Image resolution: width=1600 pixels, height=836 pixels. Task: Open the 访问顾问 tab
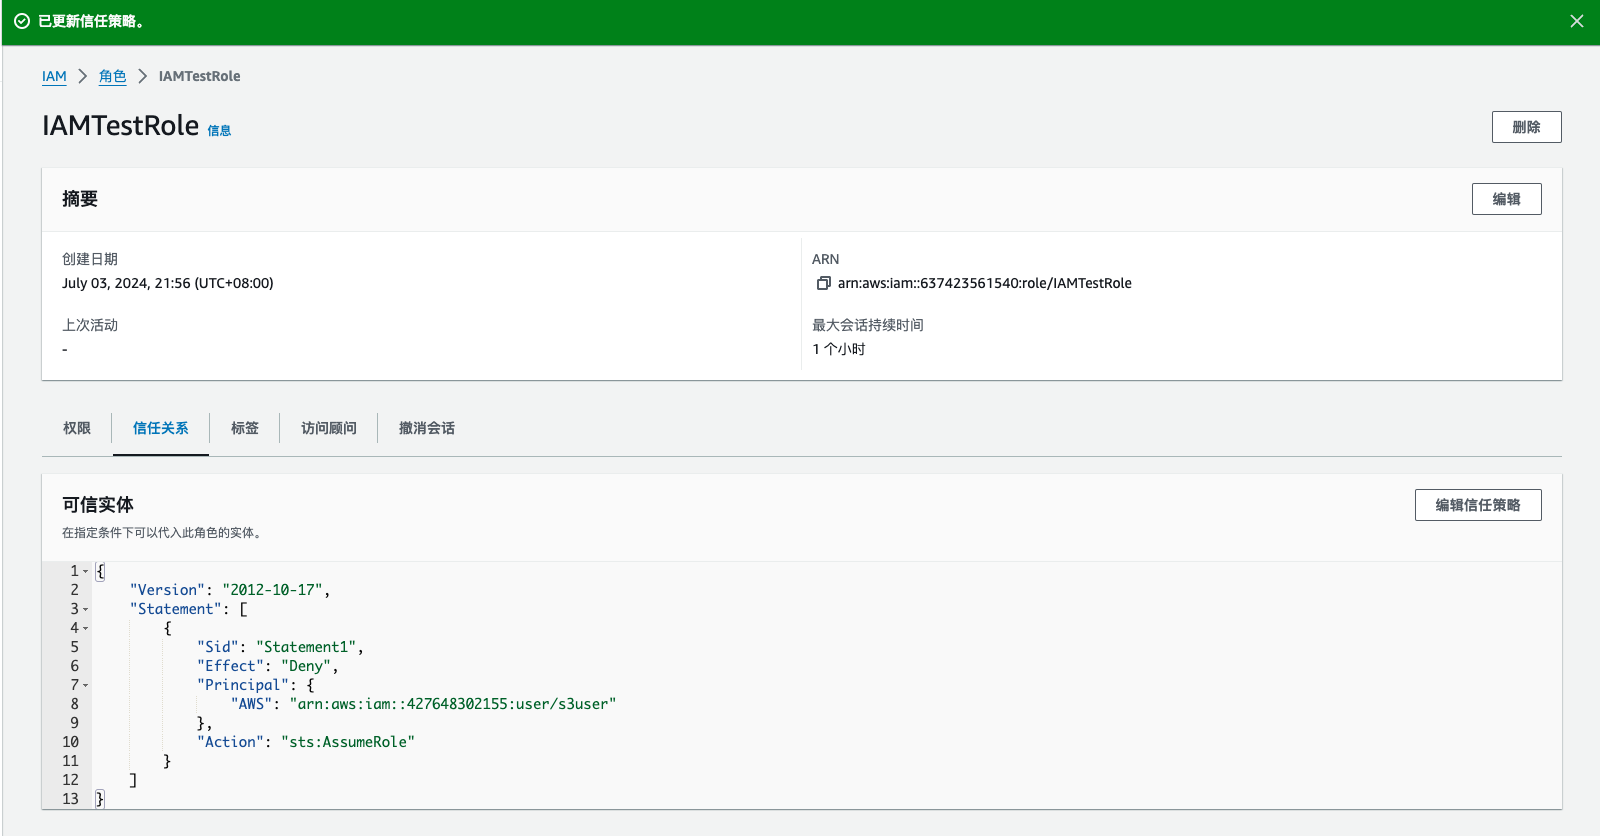tap(329, 428)
